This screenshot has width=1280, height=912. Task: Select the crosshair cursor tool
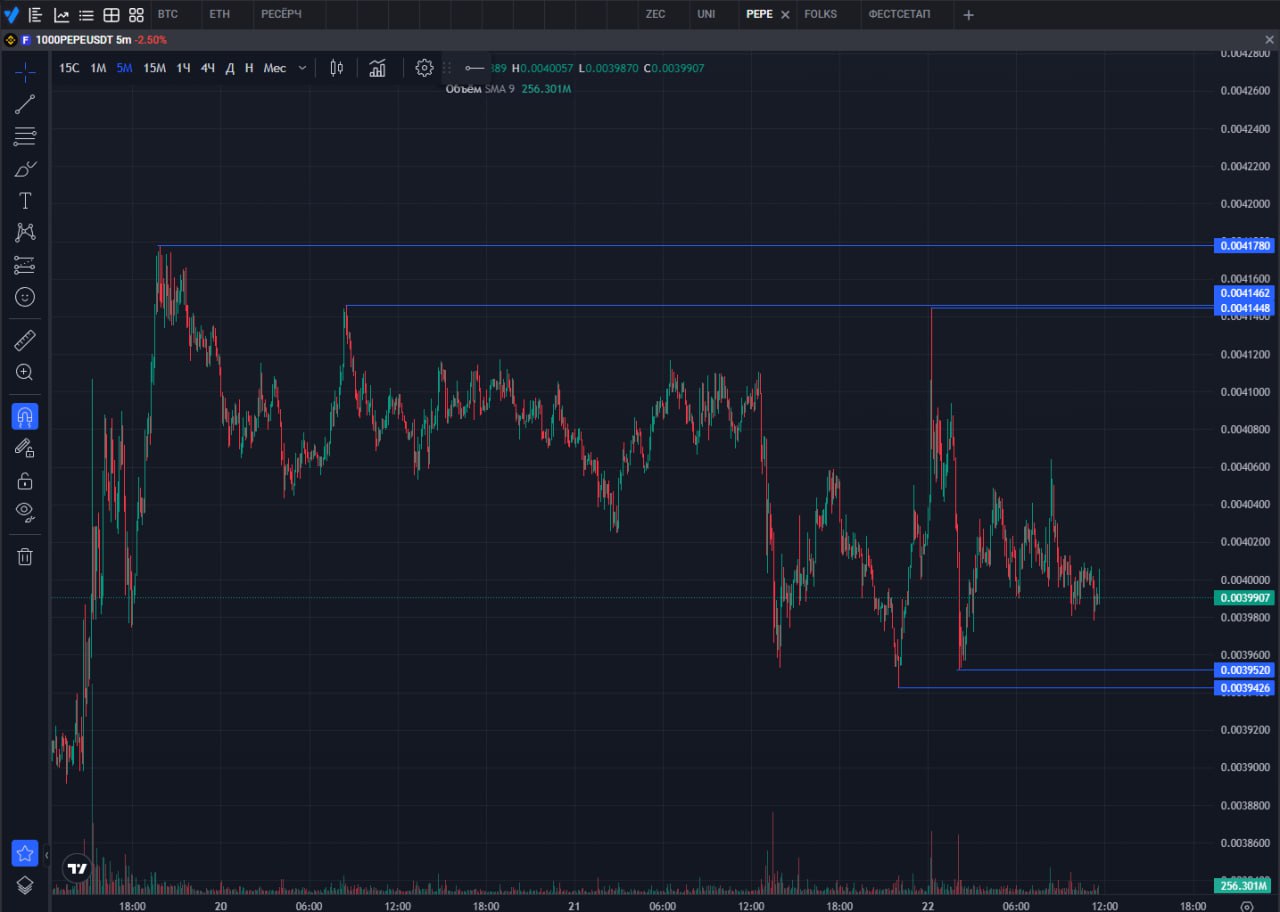click(x=25, y=72)
